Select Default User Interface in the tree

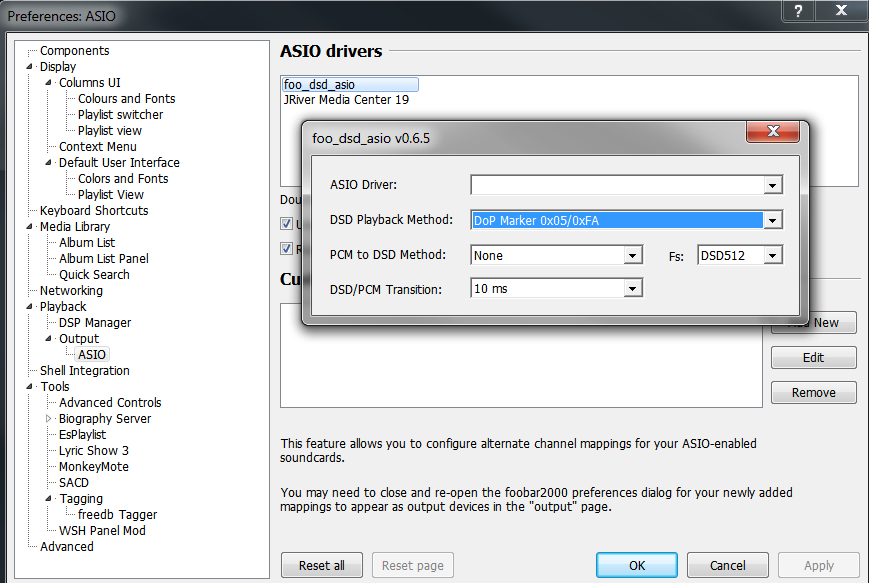click(119, 162)
